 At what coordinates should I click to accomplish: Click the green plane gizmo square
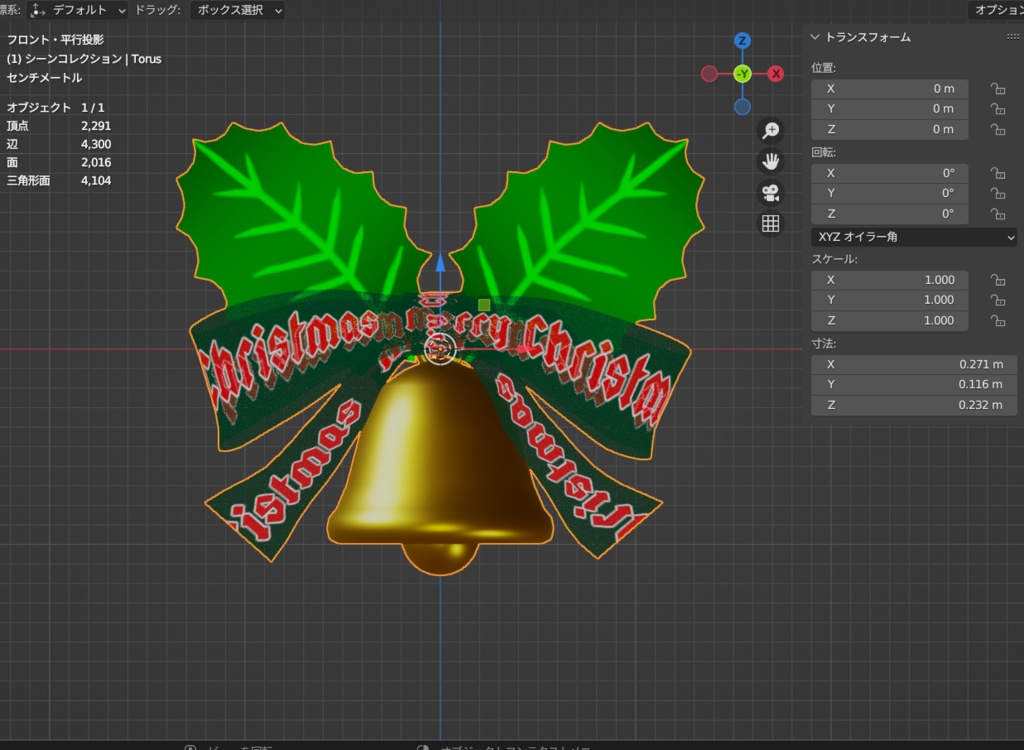[484, 305]
